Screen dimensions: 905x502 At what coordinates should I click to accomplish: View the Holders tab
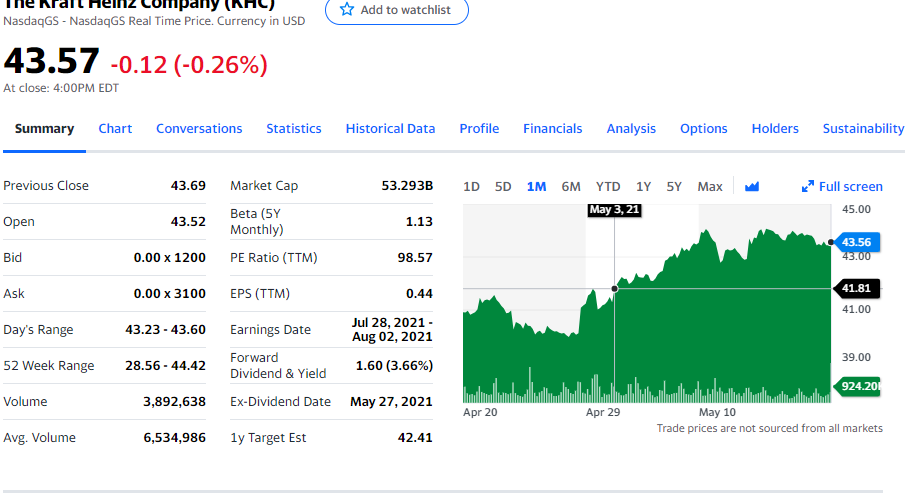pos(775,129)
